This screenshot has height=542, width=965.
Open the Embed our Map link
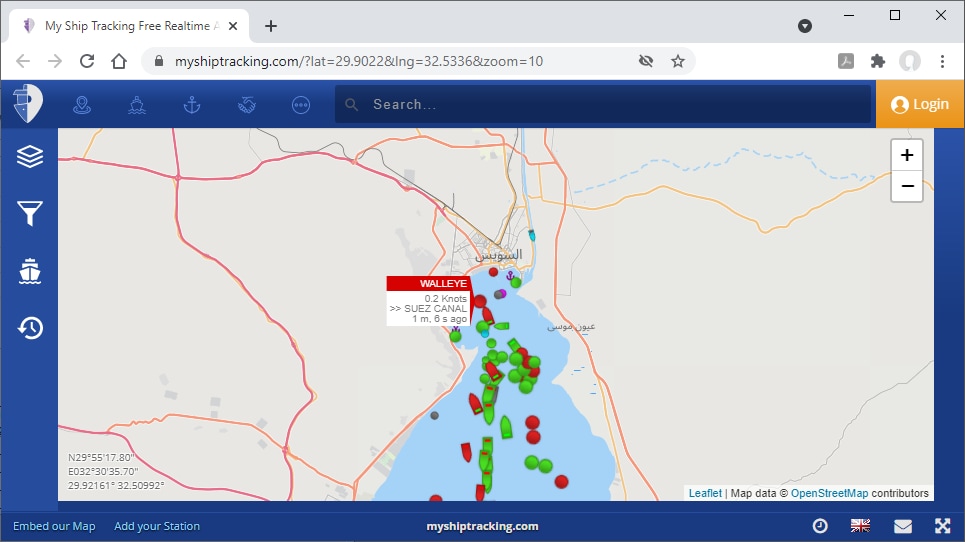tap(54, 526)
